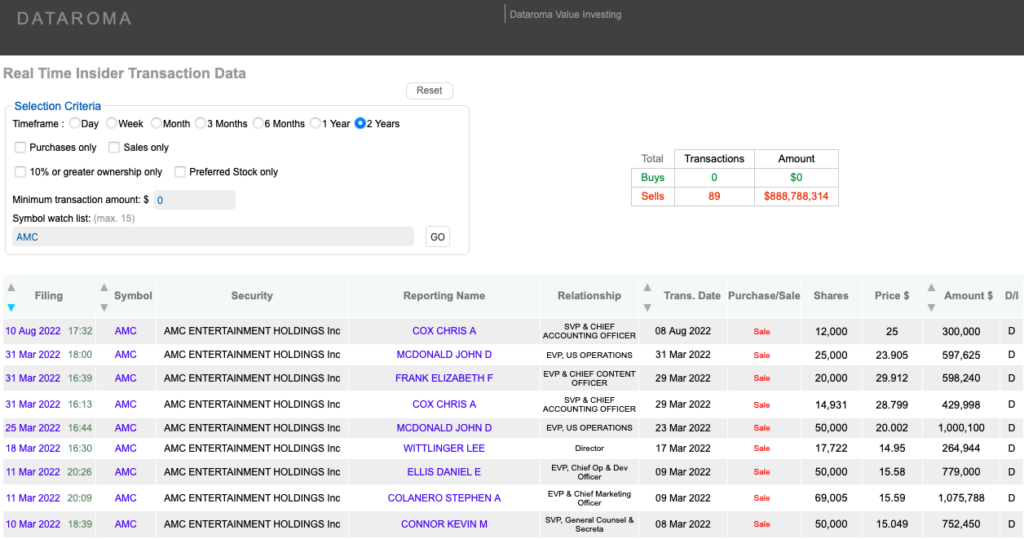Open the 10 Mar 2022 filing link
The image size is (1024, 539).
(x=33, y=524)
